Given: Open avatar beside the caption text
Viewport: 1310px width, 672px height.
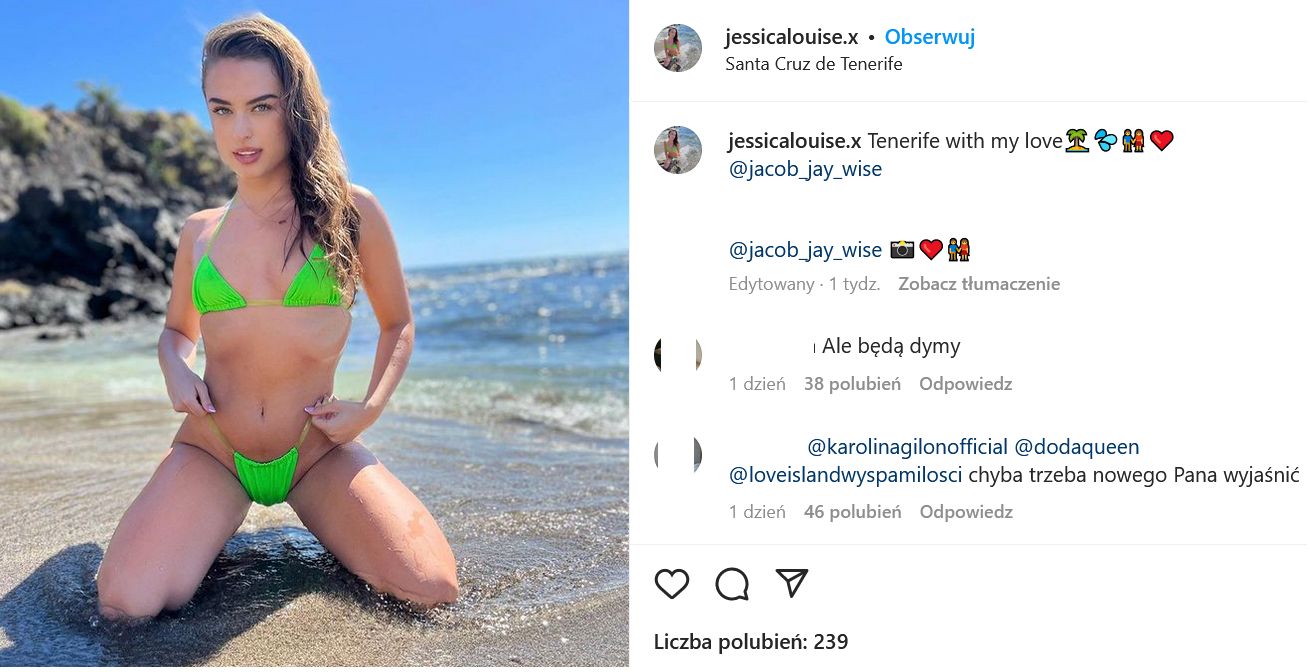Looking at the screenshot, I should click(x=678, y=150).
